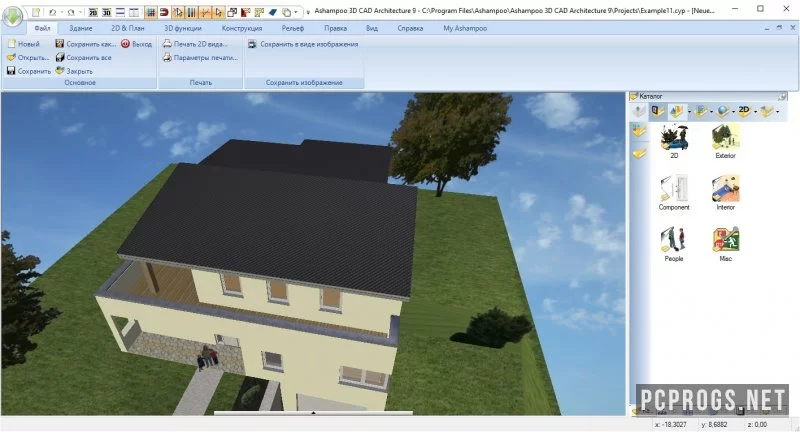
Task: Open the 2D catalog folder
Action: coord(674,141)
